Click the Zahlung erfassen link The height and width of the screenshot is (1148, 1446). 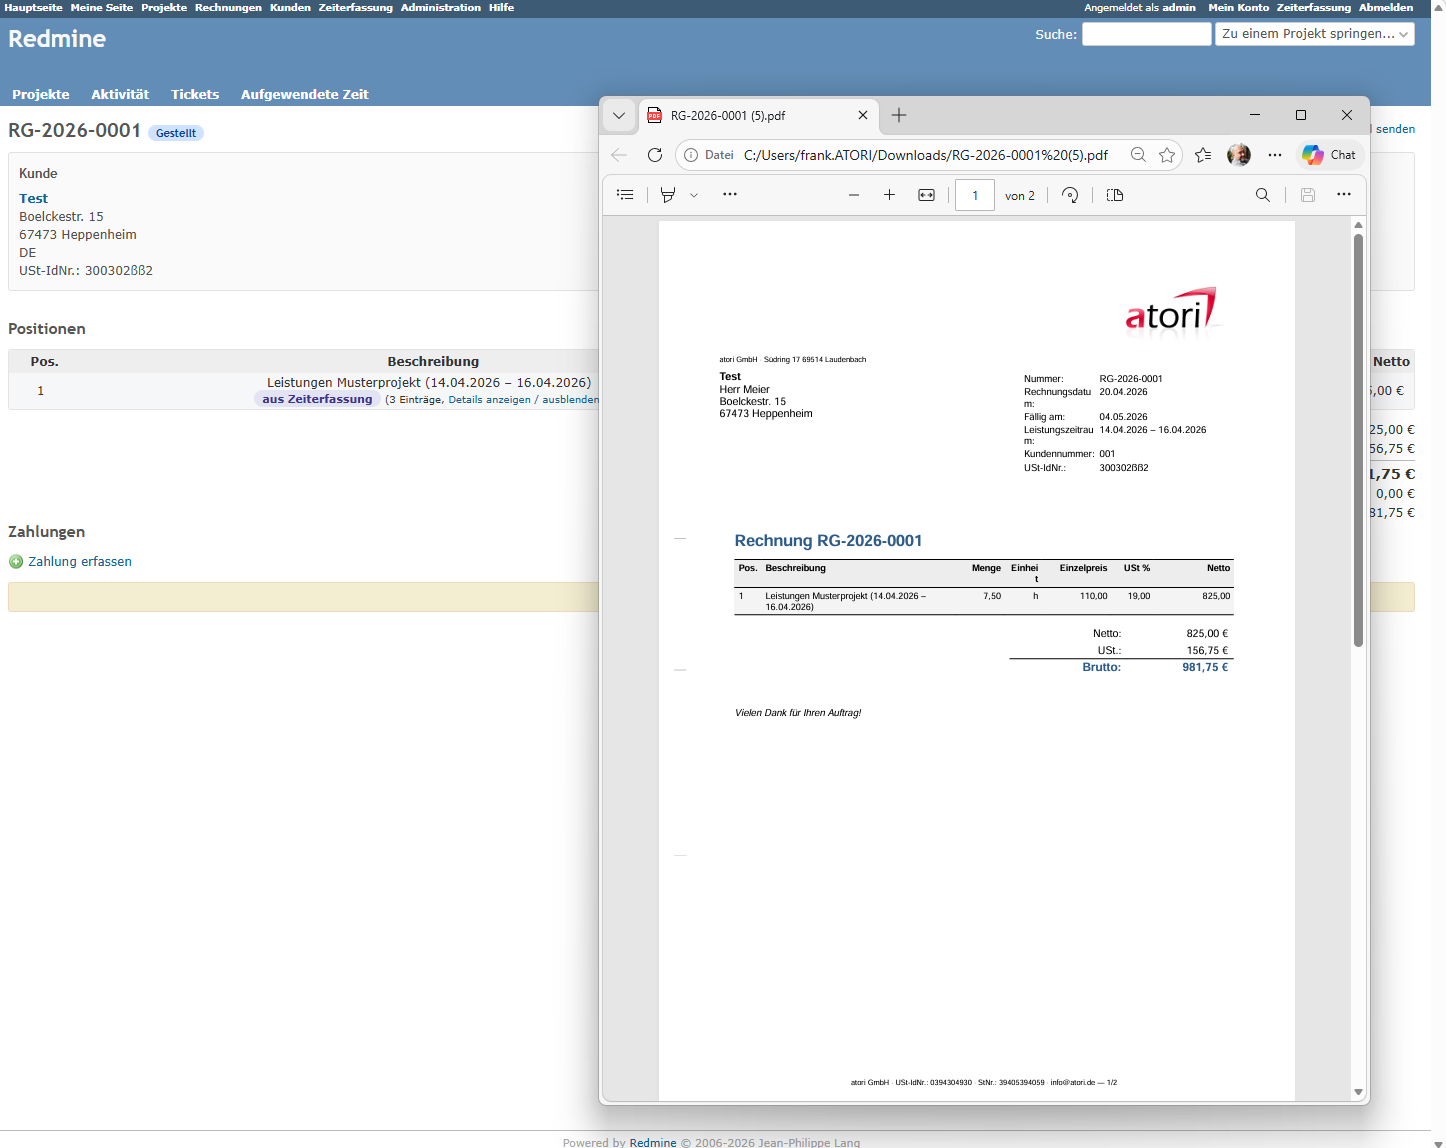pos(79,561)
